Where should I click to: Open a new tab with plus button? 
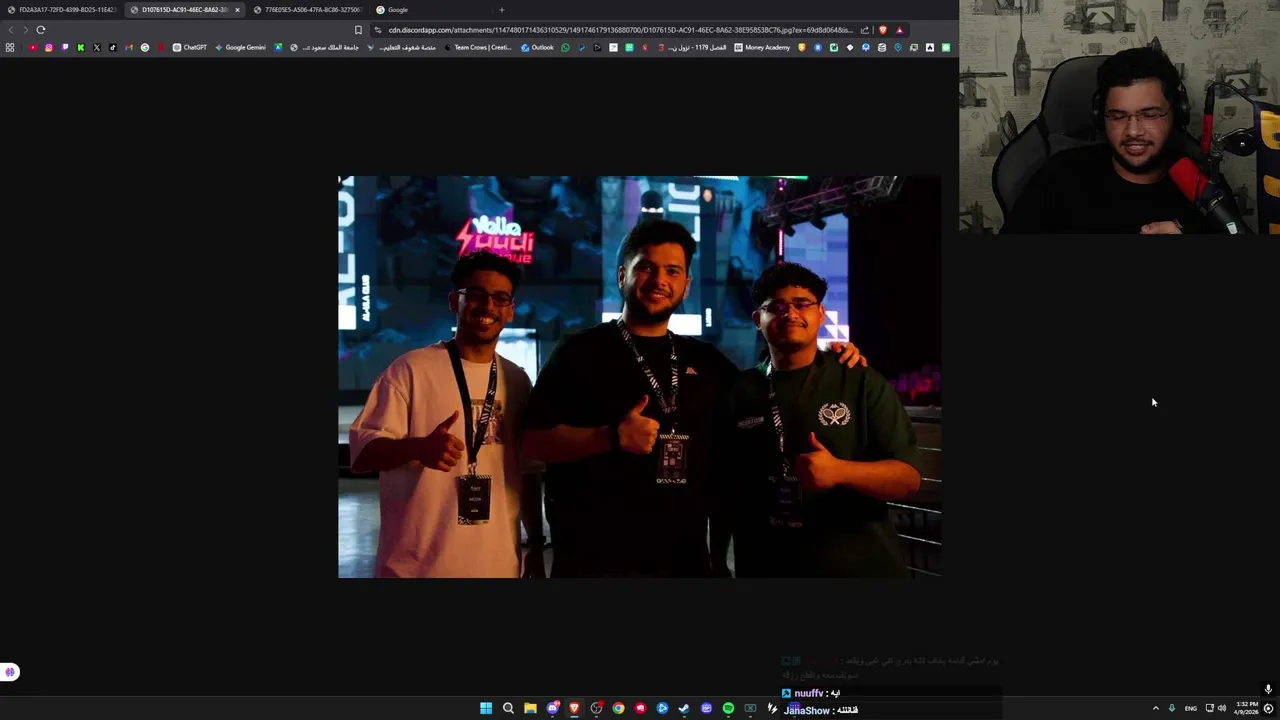(x=502, y=10)
